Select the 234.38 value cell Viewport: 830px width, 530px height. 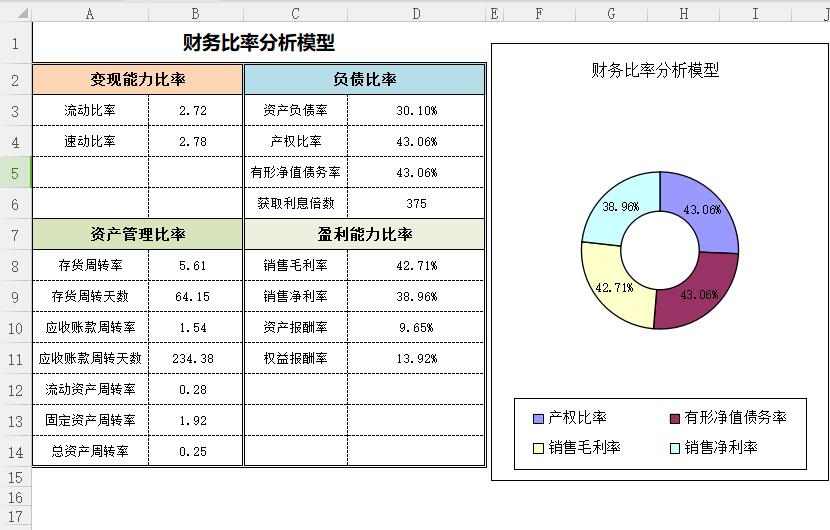tap(195, 358)
